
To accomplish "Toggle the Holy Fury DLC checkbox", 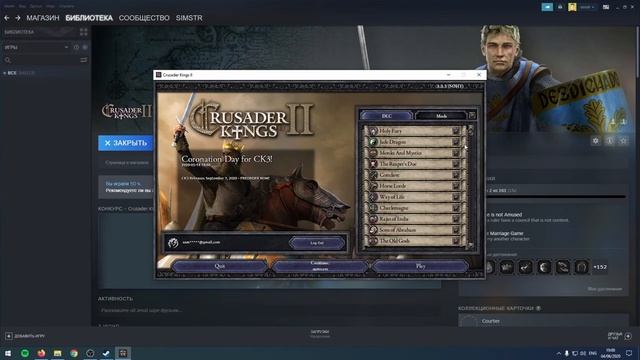I will 456,131.
